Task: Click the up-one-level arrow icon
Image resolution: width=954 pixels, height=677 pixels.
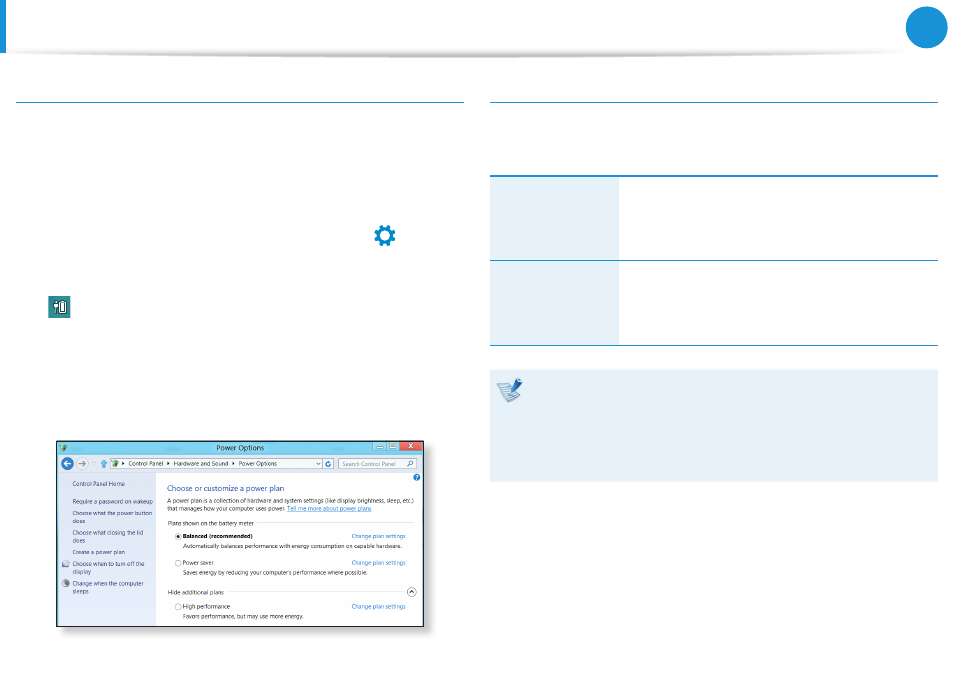Action: [102, 464]
